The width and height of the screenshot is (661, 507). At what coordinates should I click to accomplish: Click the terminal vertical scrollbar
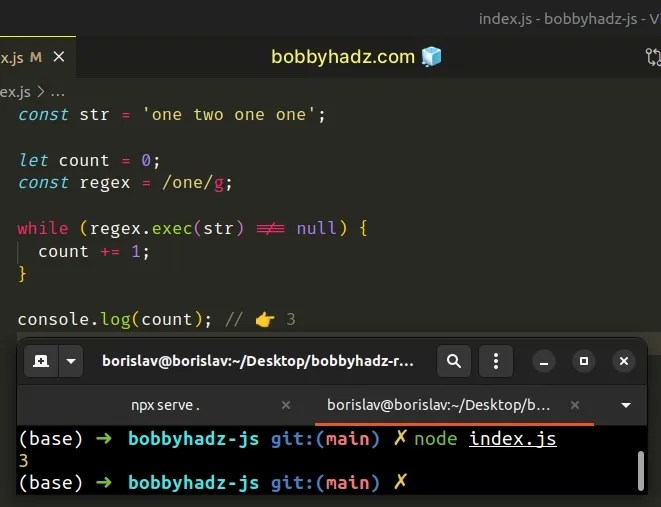tap(641, 470)
